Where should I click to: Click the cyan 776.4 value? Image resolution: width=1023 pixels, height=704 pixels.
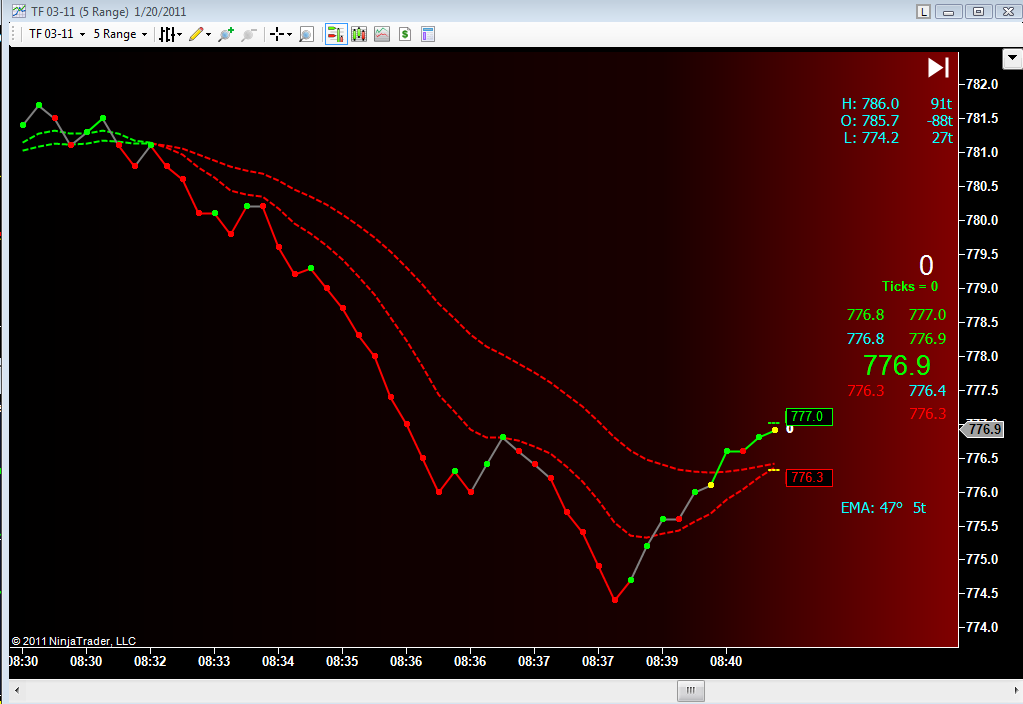pyautogui.click(x=927, y=391)
